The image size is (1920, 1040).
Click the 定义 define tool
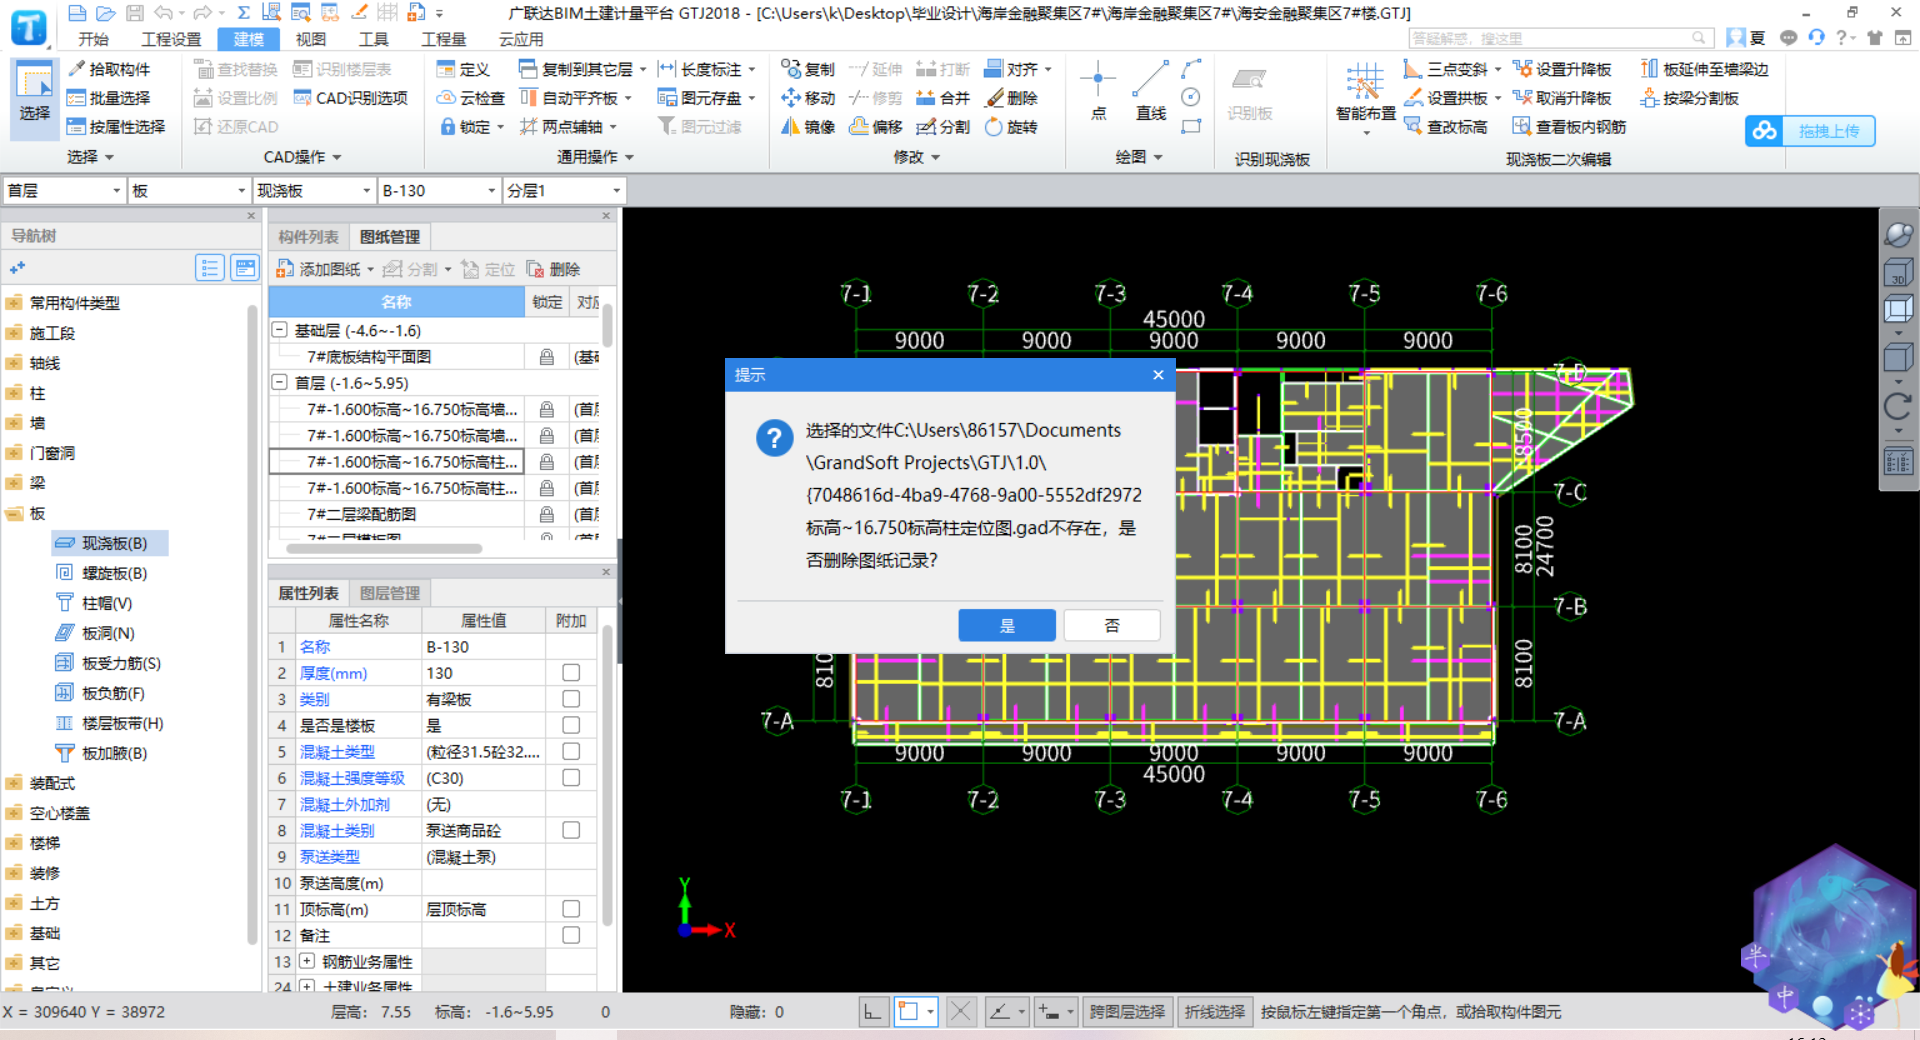tap(463, 69)
